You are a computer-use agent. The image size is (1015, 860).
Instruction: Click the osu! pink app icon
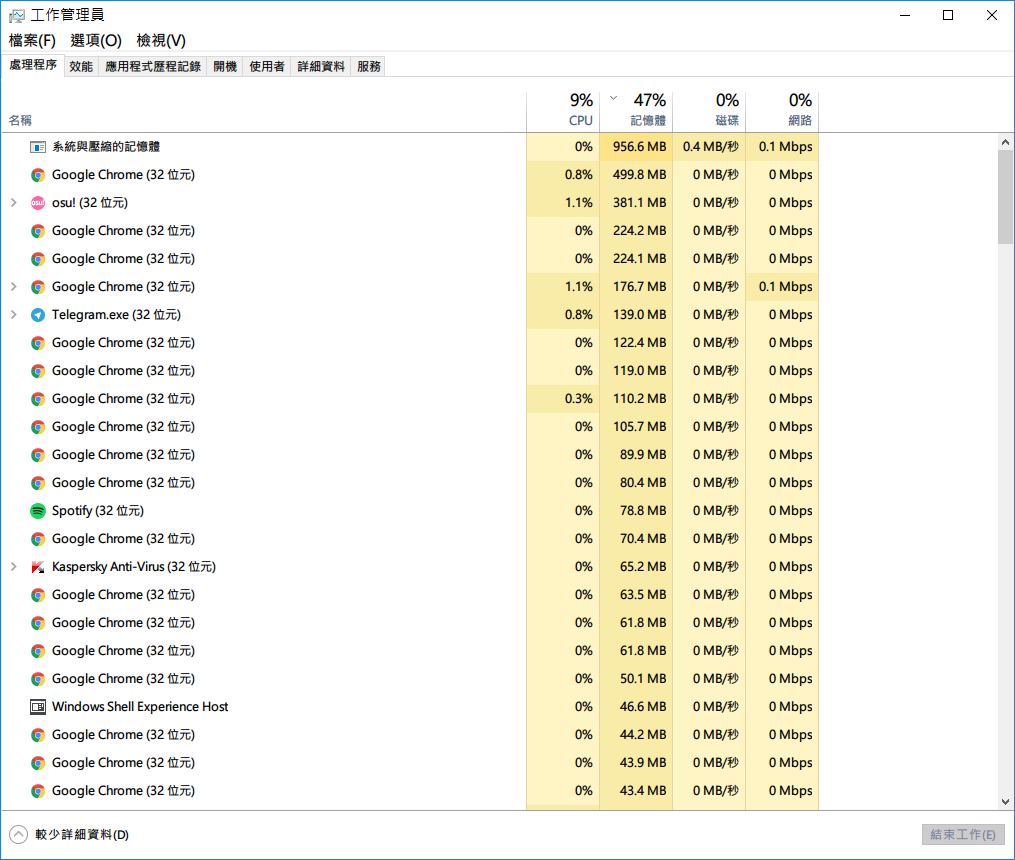coord(38,203)
